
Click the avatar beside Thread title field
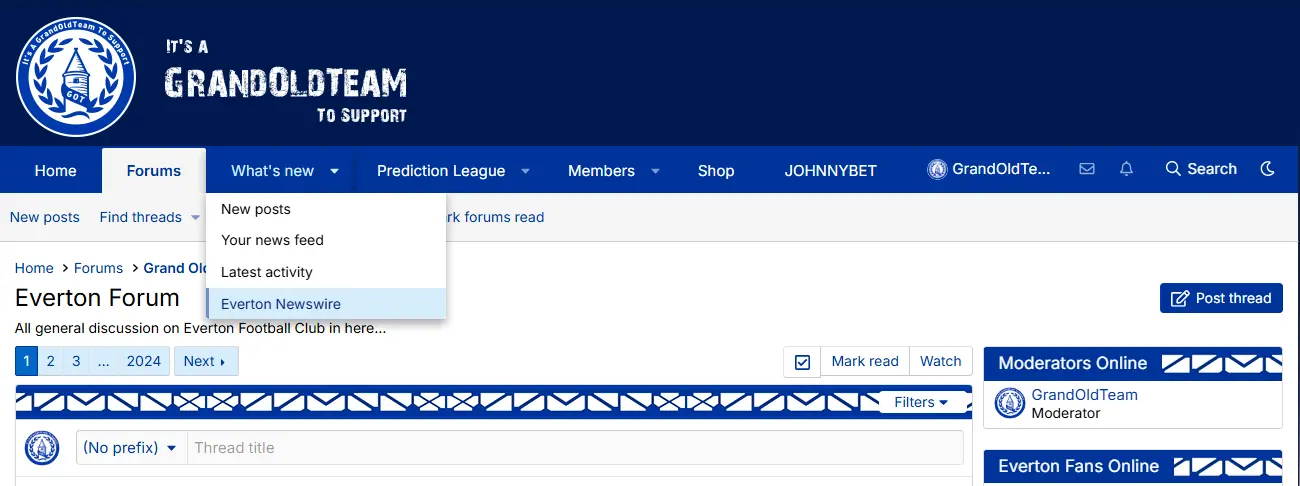pos(42,447)
